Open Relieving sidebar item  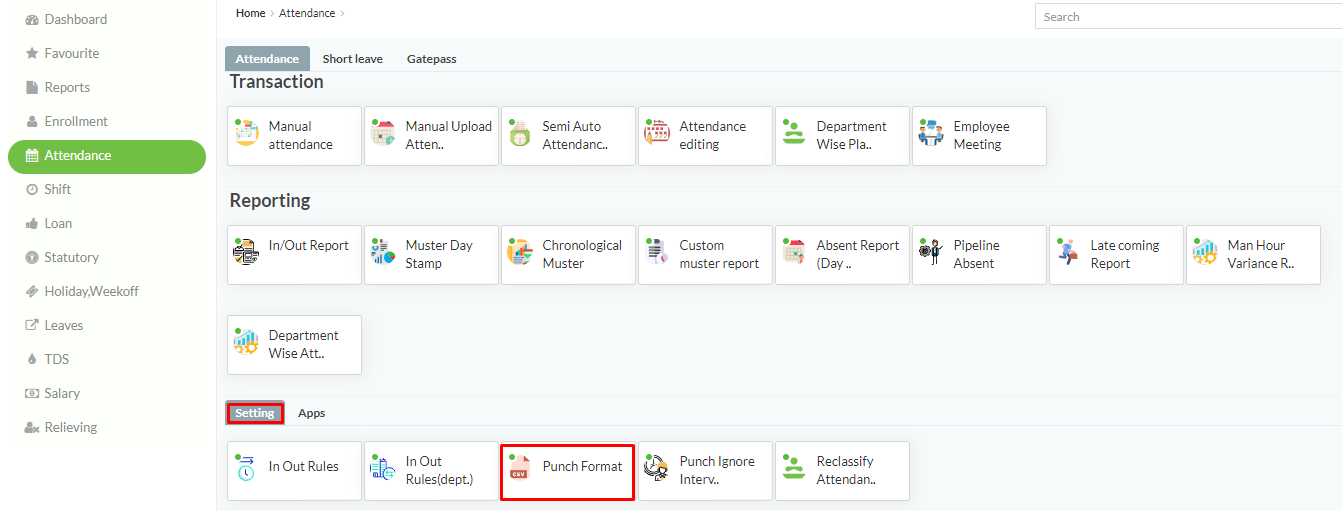107,427
